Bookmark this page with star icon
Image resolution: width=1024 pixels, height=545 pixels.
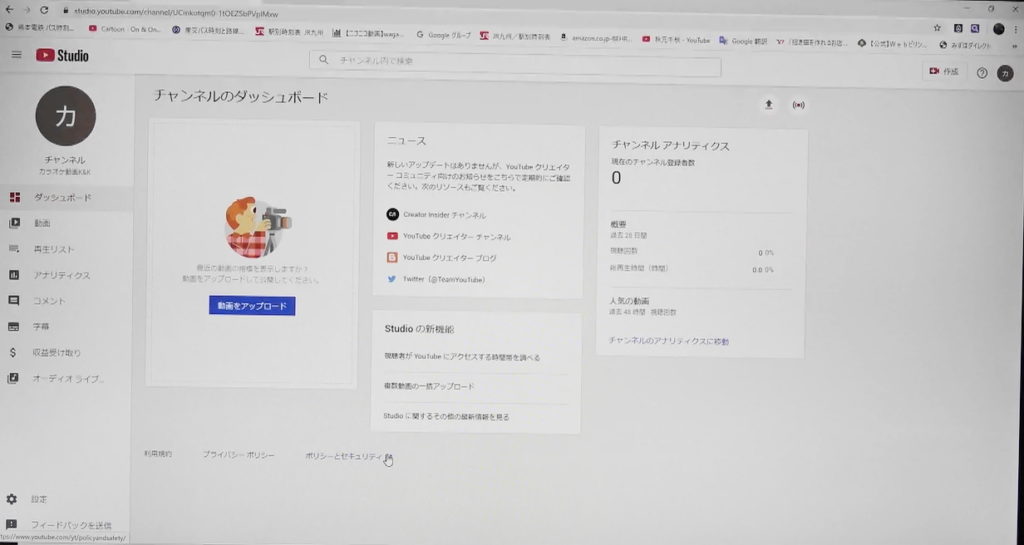[937, 28]
